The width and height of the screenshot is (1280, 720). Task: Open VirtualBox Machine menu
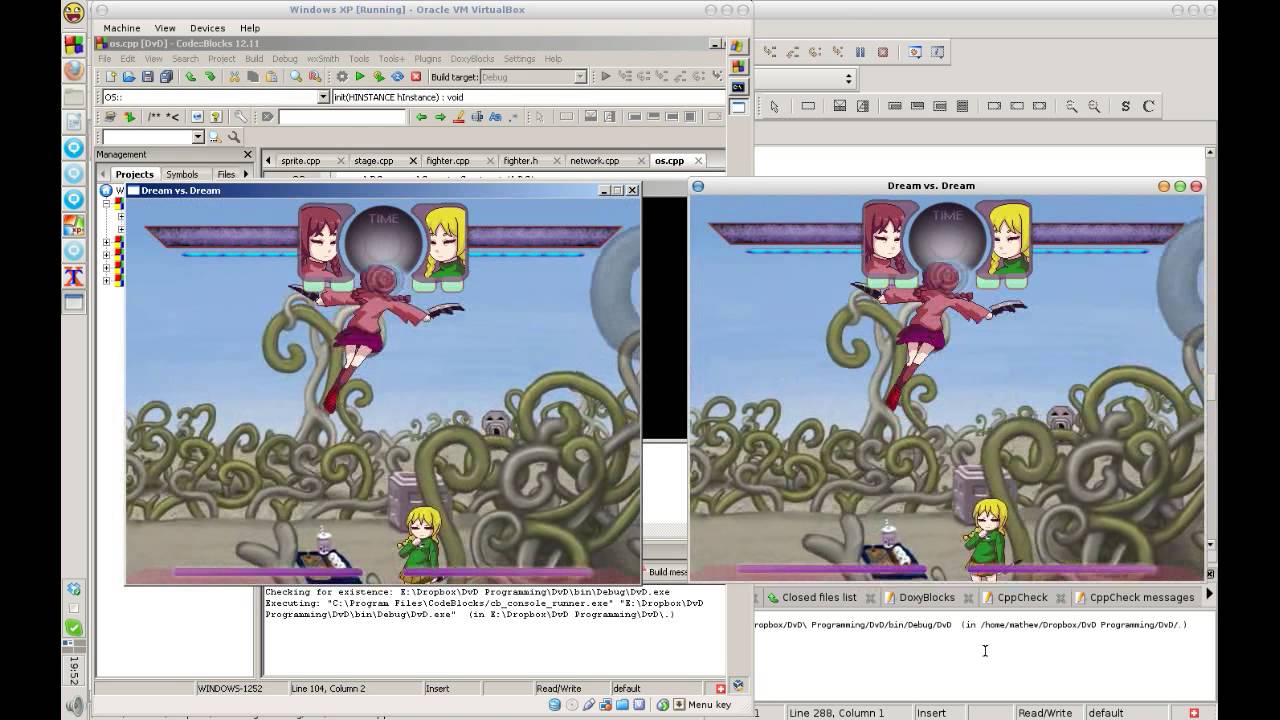(x=122, y=28)
